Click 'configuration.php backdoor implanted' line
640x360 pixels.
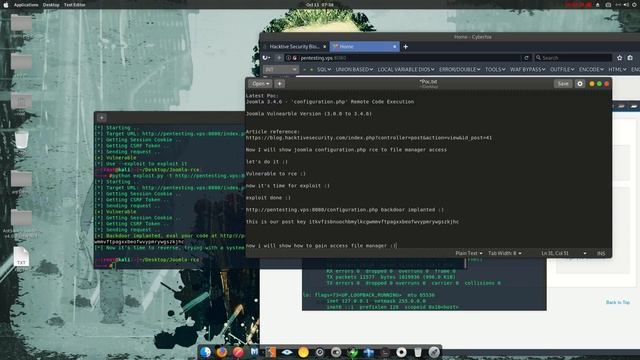tap(344, 210)
